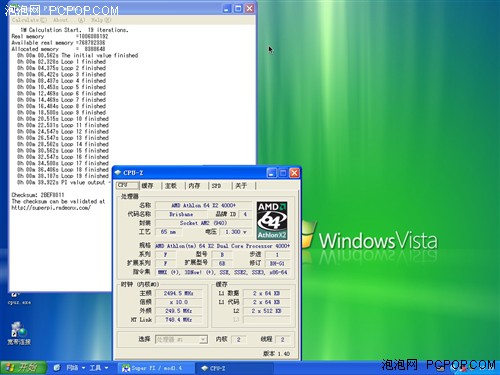
Task: Click the 65 nm technology value
Action: (168, 232)
